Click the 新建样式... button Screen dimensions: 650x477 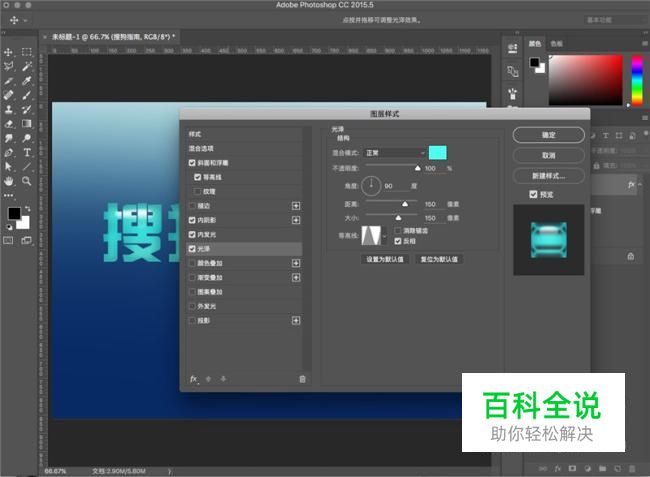(x=548, y=176)
